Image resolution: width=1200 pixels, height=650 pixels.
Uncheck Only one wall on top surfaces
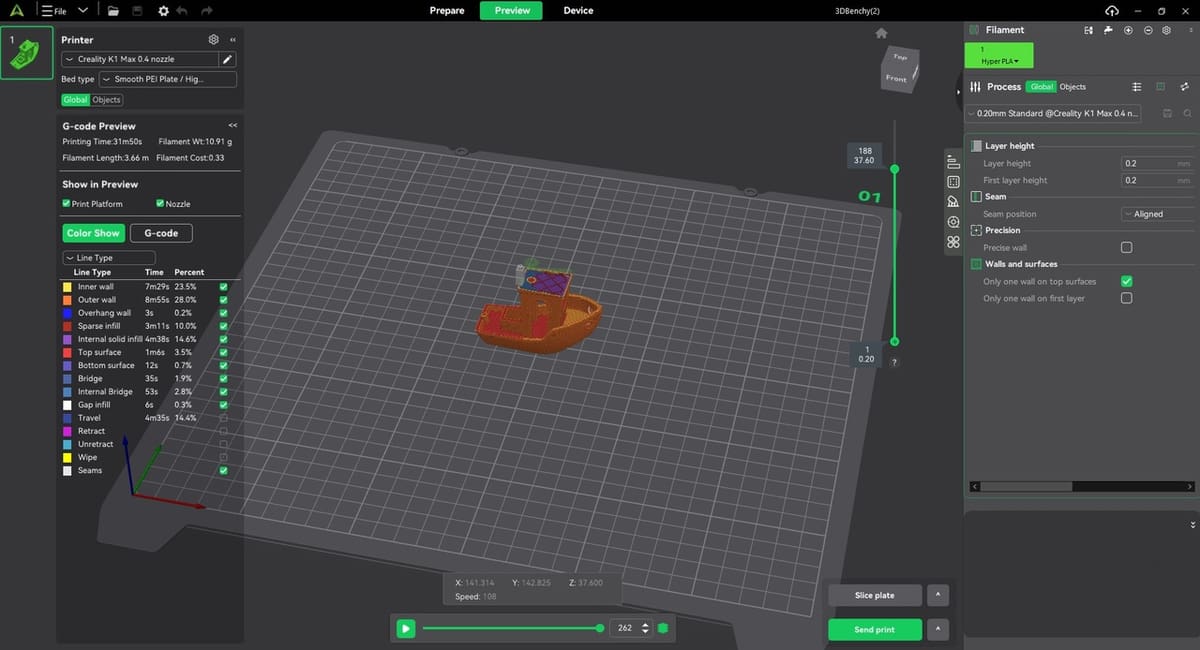[1127, 281]
